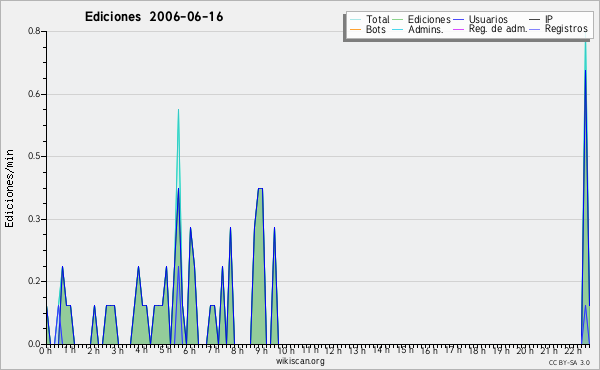Click the '18 h' x-axis label
The image size is (600, 370).
pyautogui.click(x=477, y=351)
